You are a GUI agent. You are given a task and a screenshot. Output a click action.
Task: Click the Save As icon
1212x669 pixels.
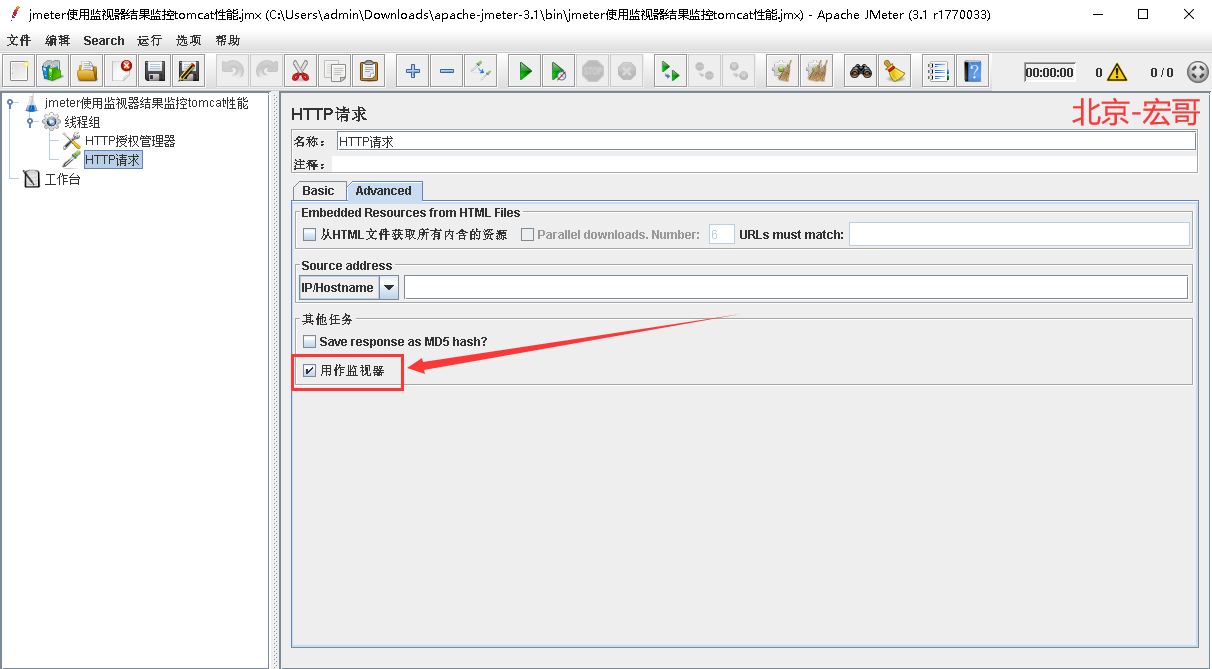point(188,71)
